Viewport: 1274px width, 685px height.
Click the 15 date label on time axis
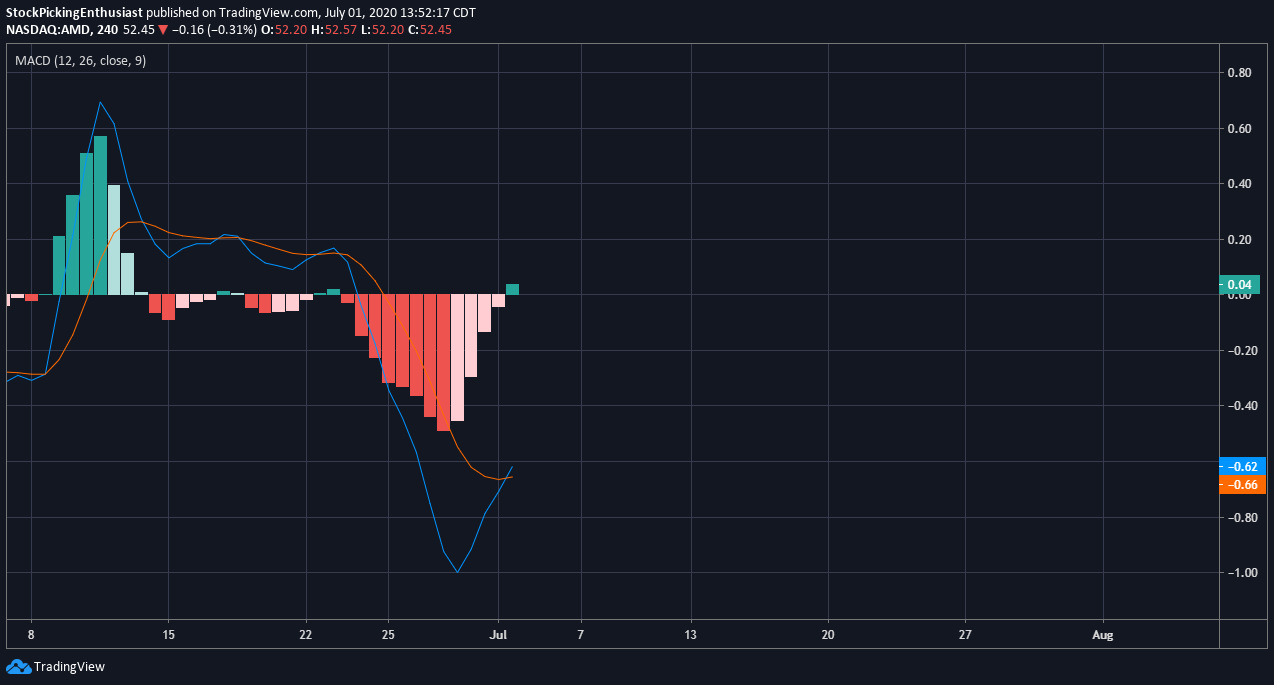168,635
